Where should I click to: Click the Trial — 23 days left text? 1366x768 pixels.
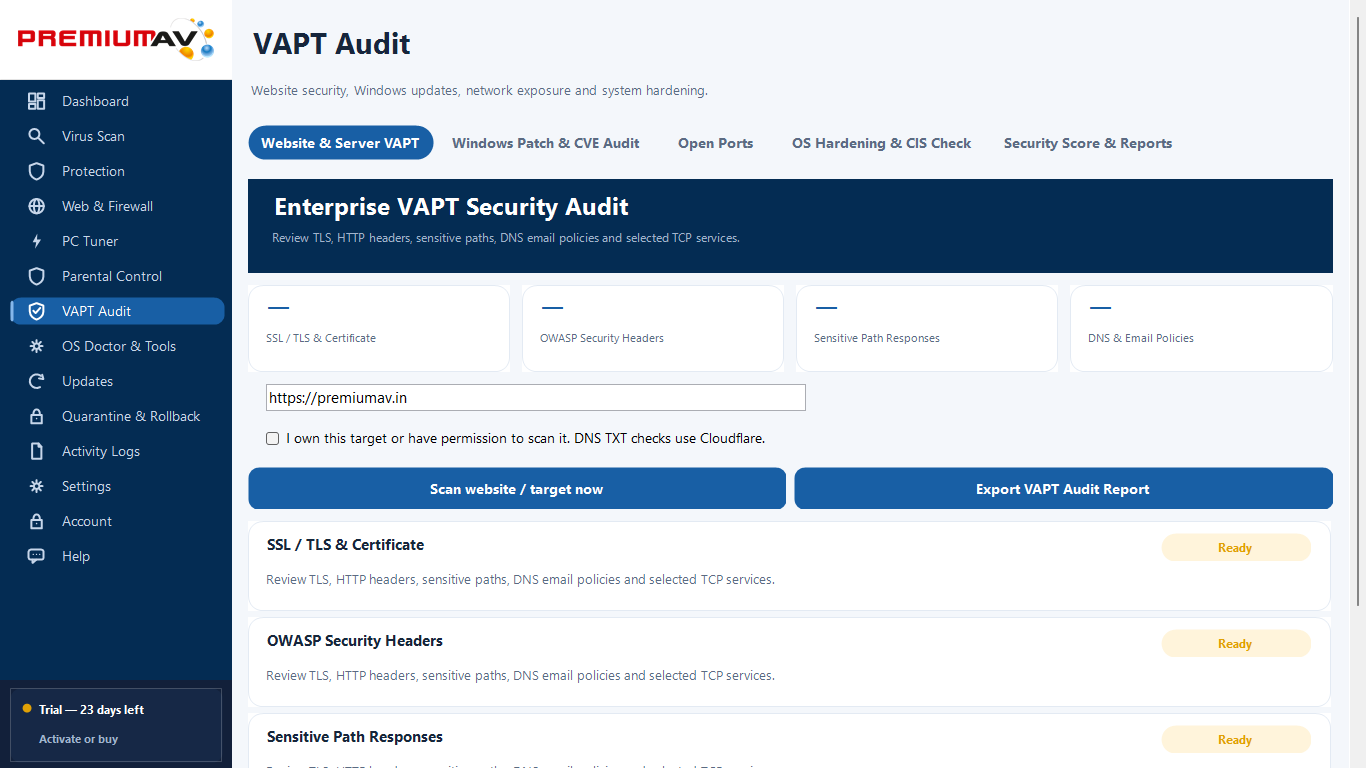91,710
